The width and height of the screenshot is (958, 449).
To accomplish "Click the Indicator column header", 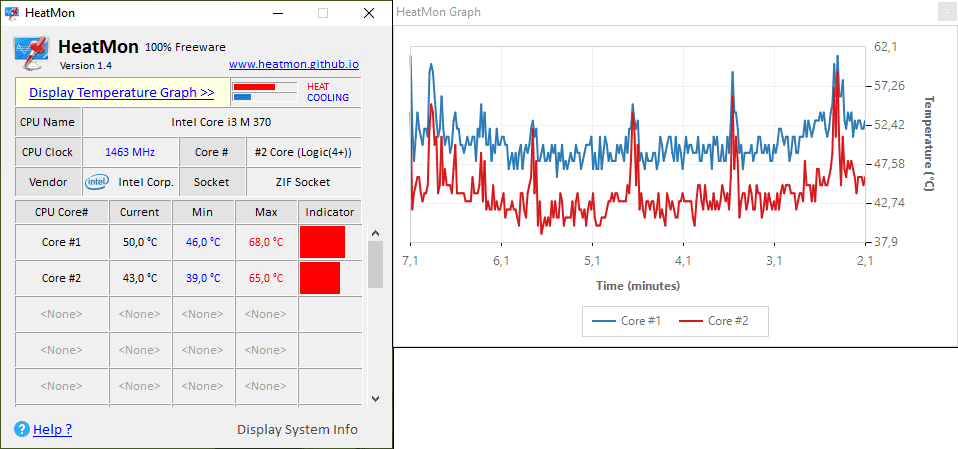I will 330,212.
